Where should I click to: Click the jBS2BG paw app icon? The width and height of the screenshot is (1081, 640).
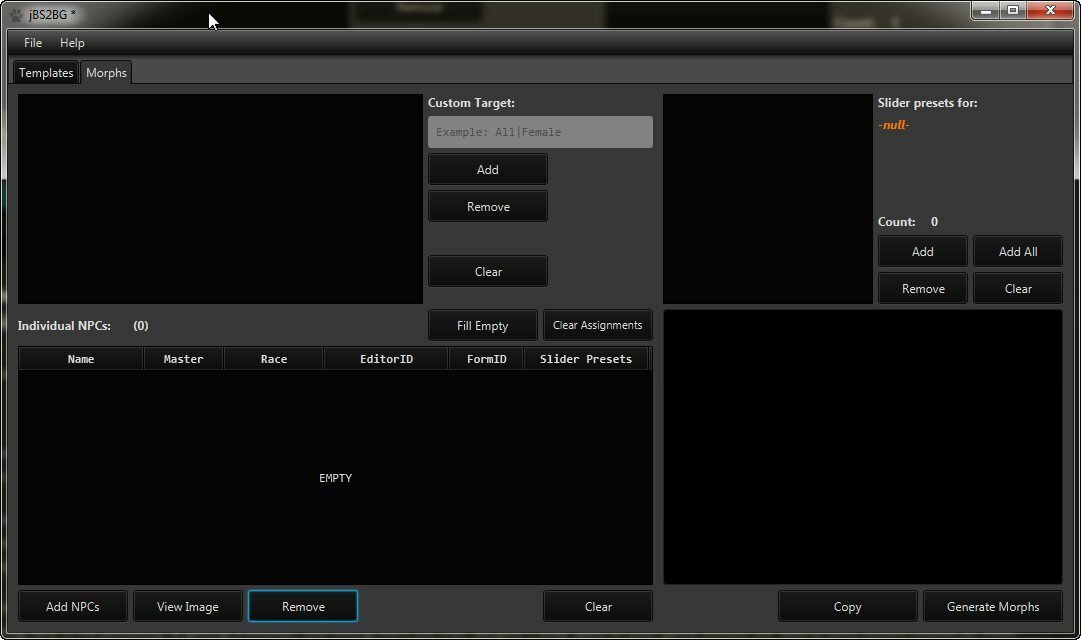click(x=17, y=14)
